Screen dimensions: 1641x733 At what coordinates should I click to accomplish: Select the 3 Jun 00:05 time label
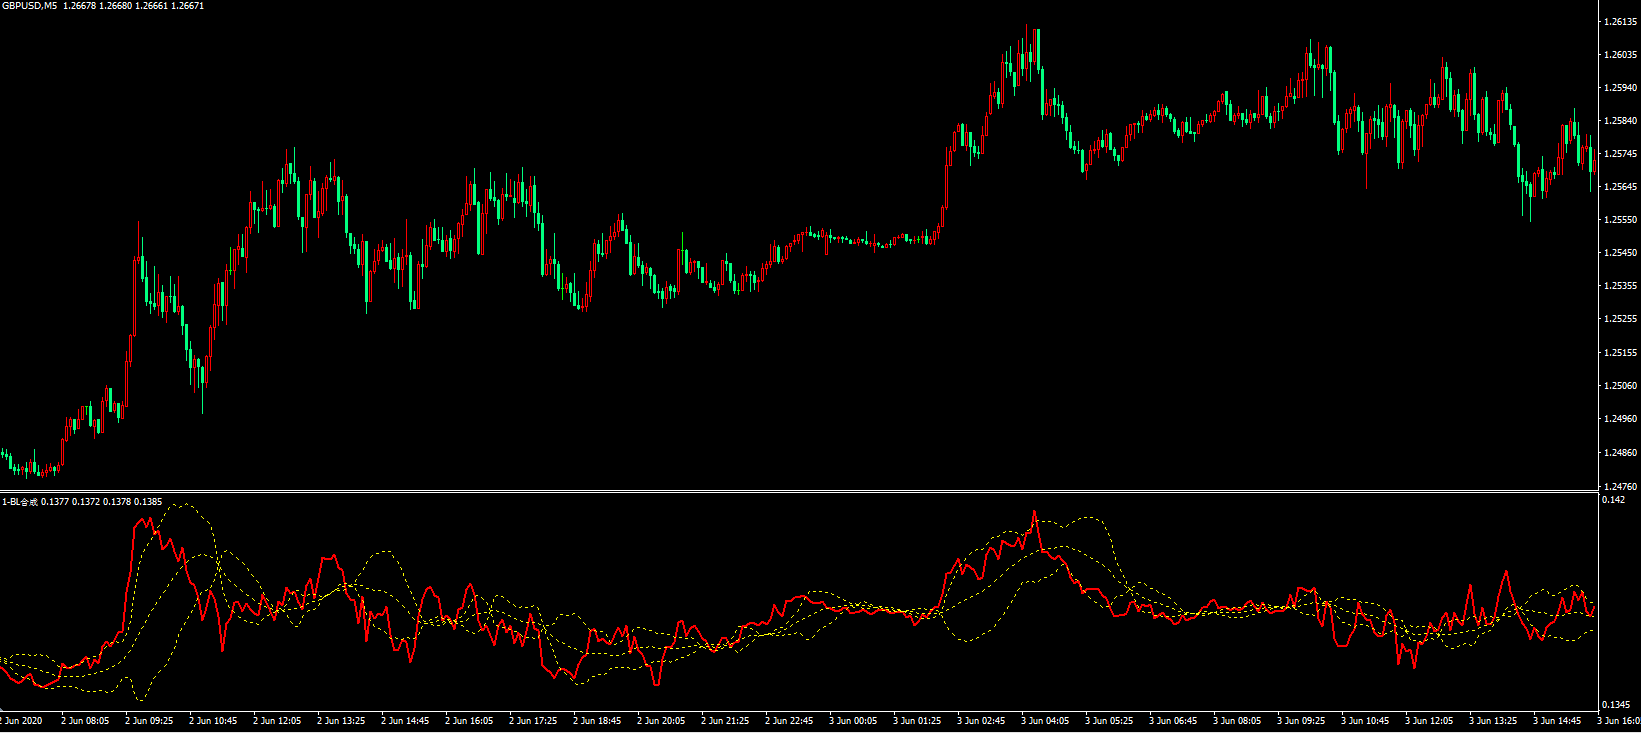[853, 721]
